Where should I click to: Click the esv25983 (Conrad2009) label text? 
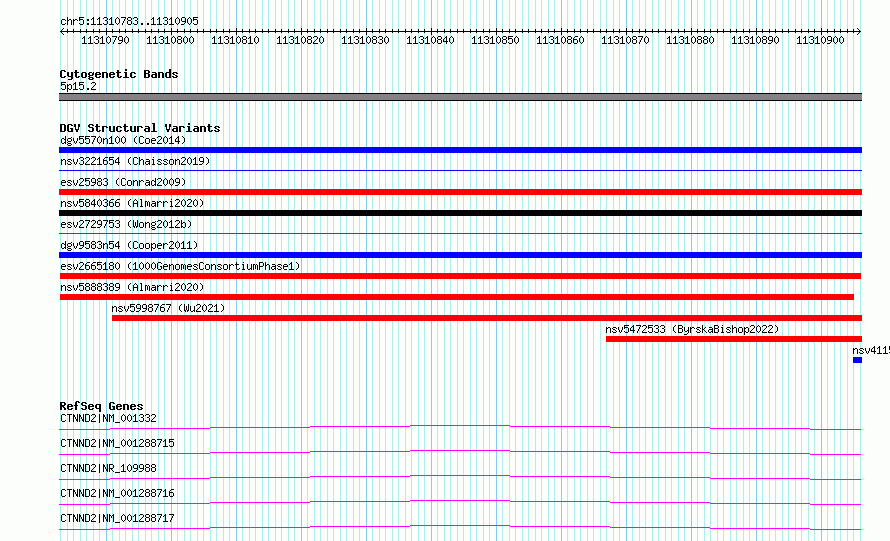tap(123, 182)
